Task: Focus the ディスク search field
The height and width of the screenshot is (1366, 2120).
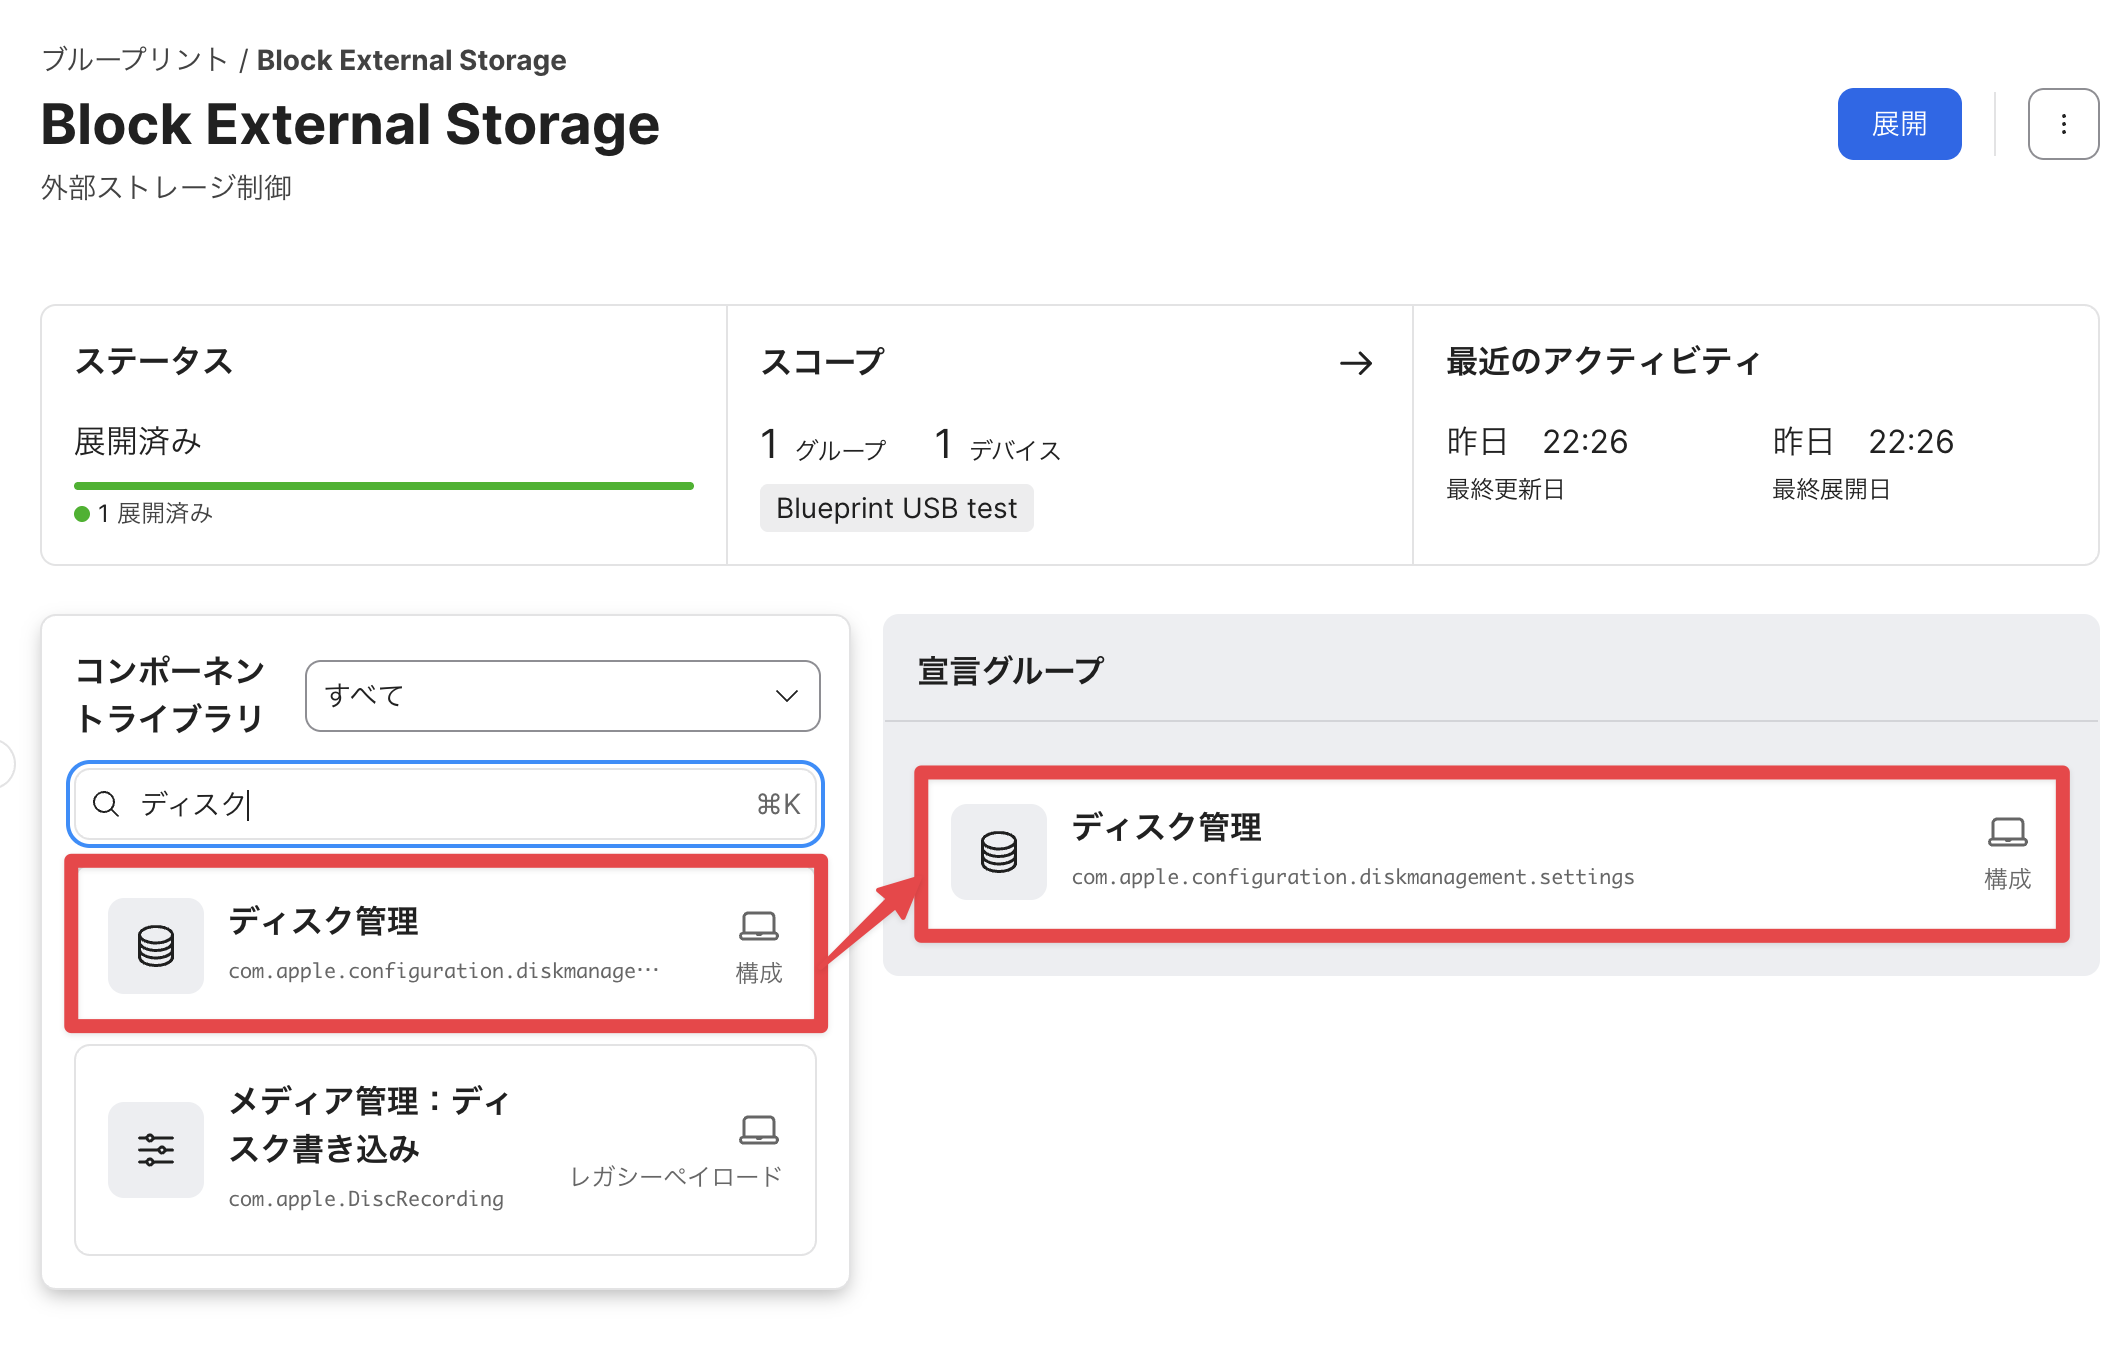Action: coord(440,803)
